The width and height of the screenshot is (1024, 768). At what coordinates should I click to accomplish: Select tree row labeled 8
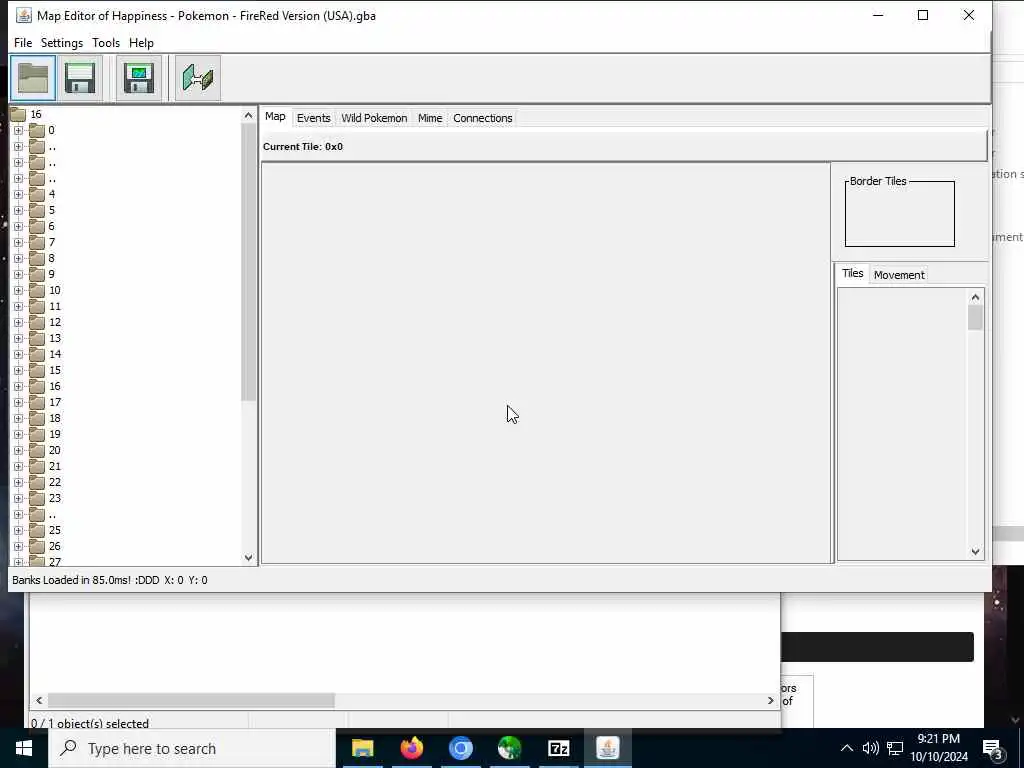point(52,258)
